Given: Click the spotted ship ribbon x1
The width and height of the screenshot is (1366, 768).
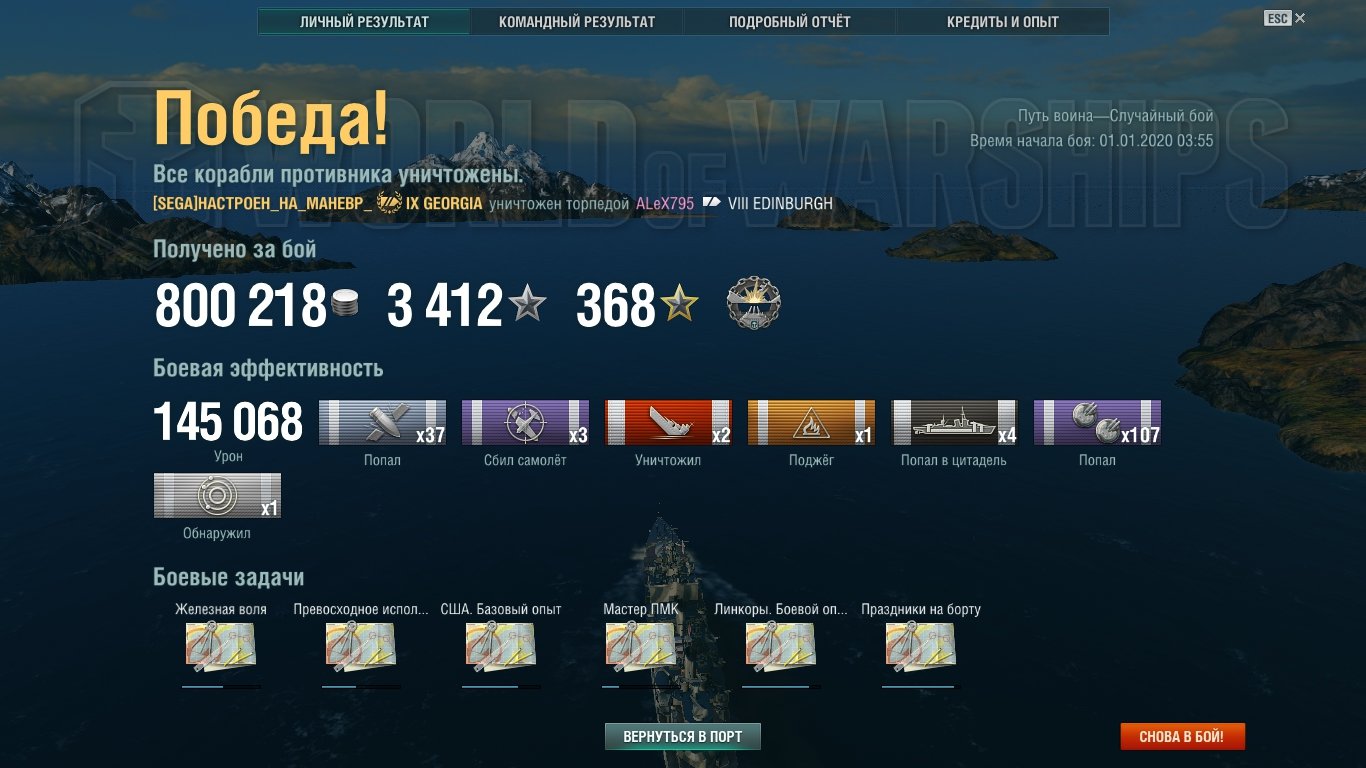Looking at the screenshot, I should point(217,496).
